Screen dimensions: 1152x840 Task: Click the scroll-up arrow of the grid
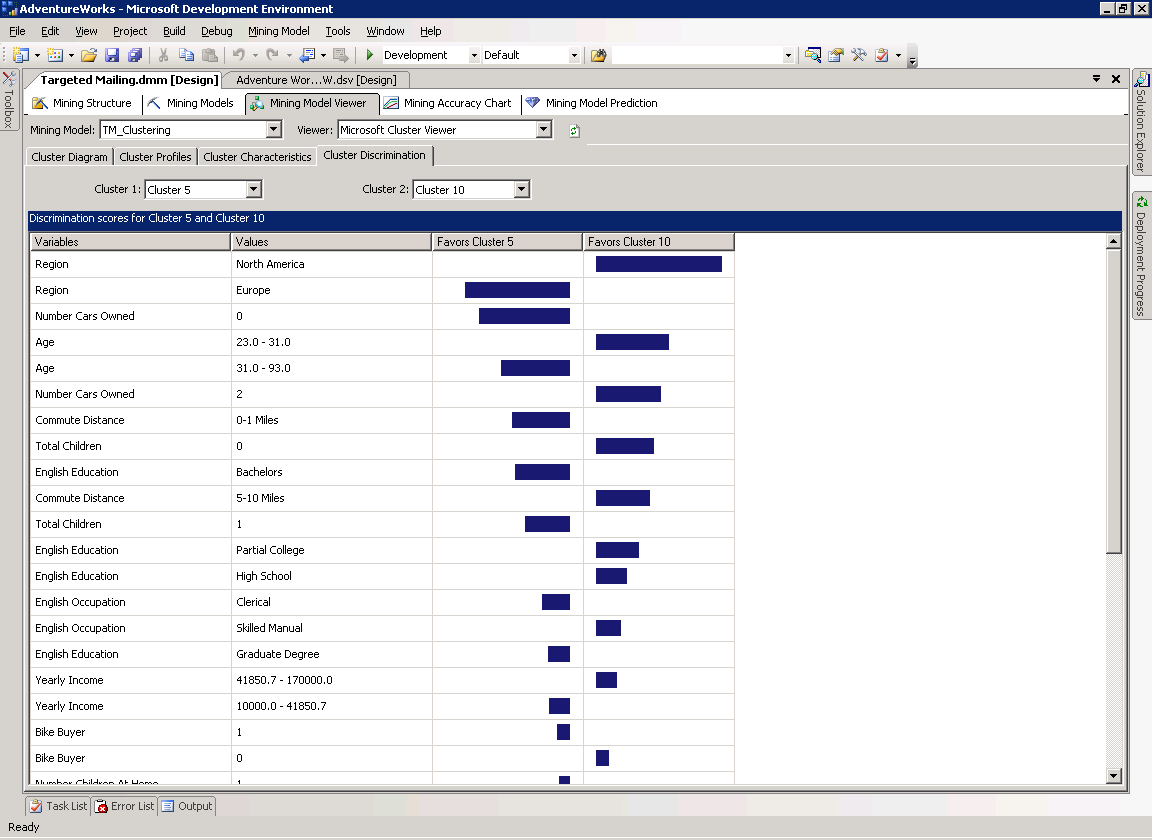[x=1113, y=241]
